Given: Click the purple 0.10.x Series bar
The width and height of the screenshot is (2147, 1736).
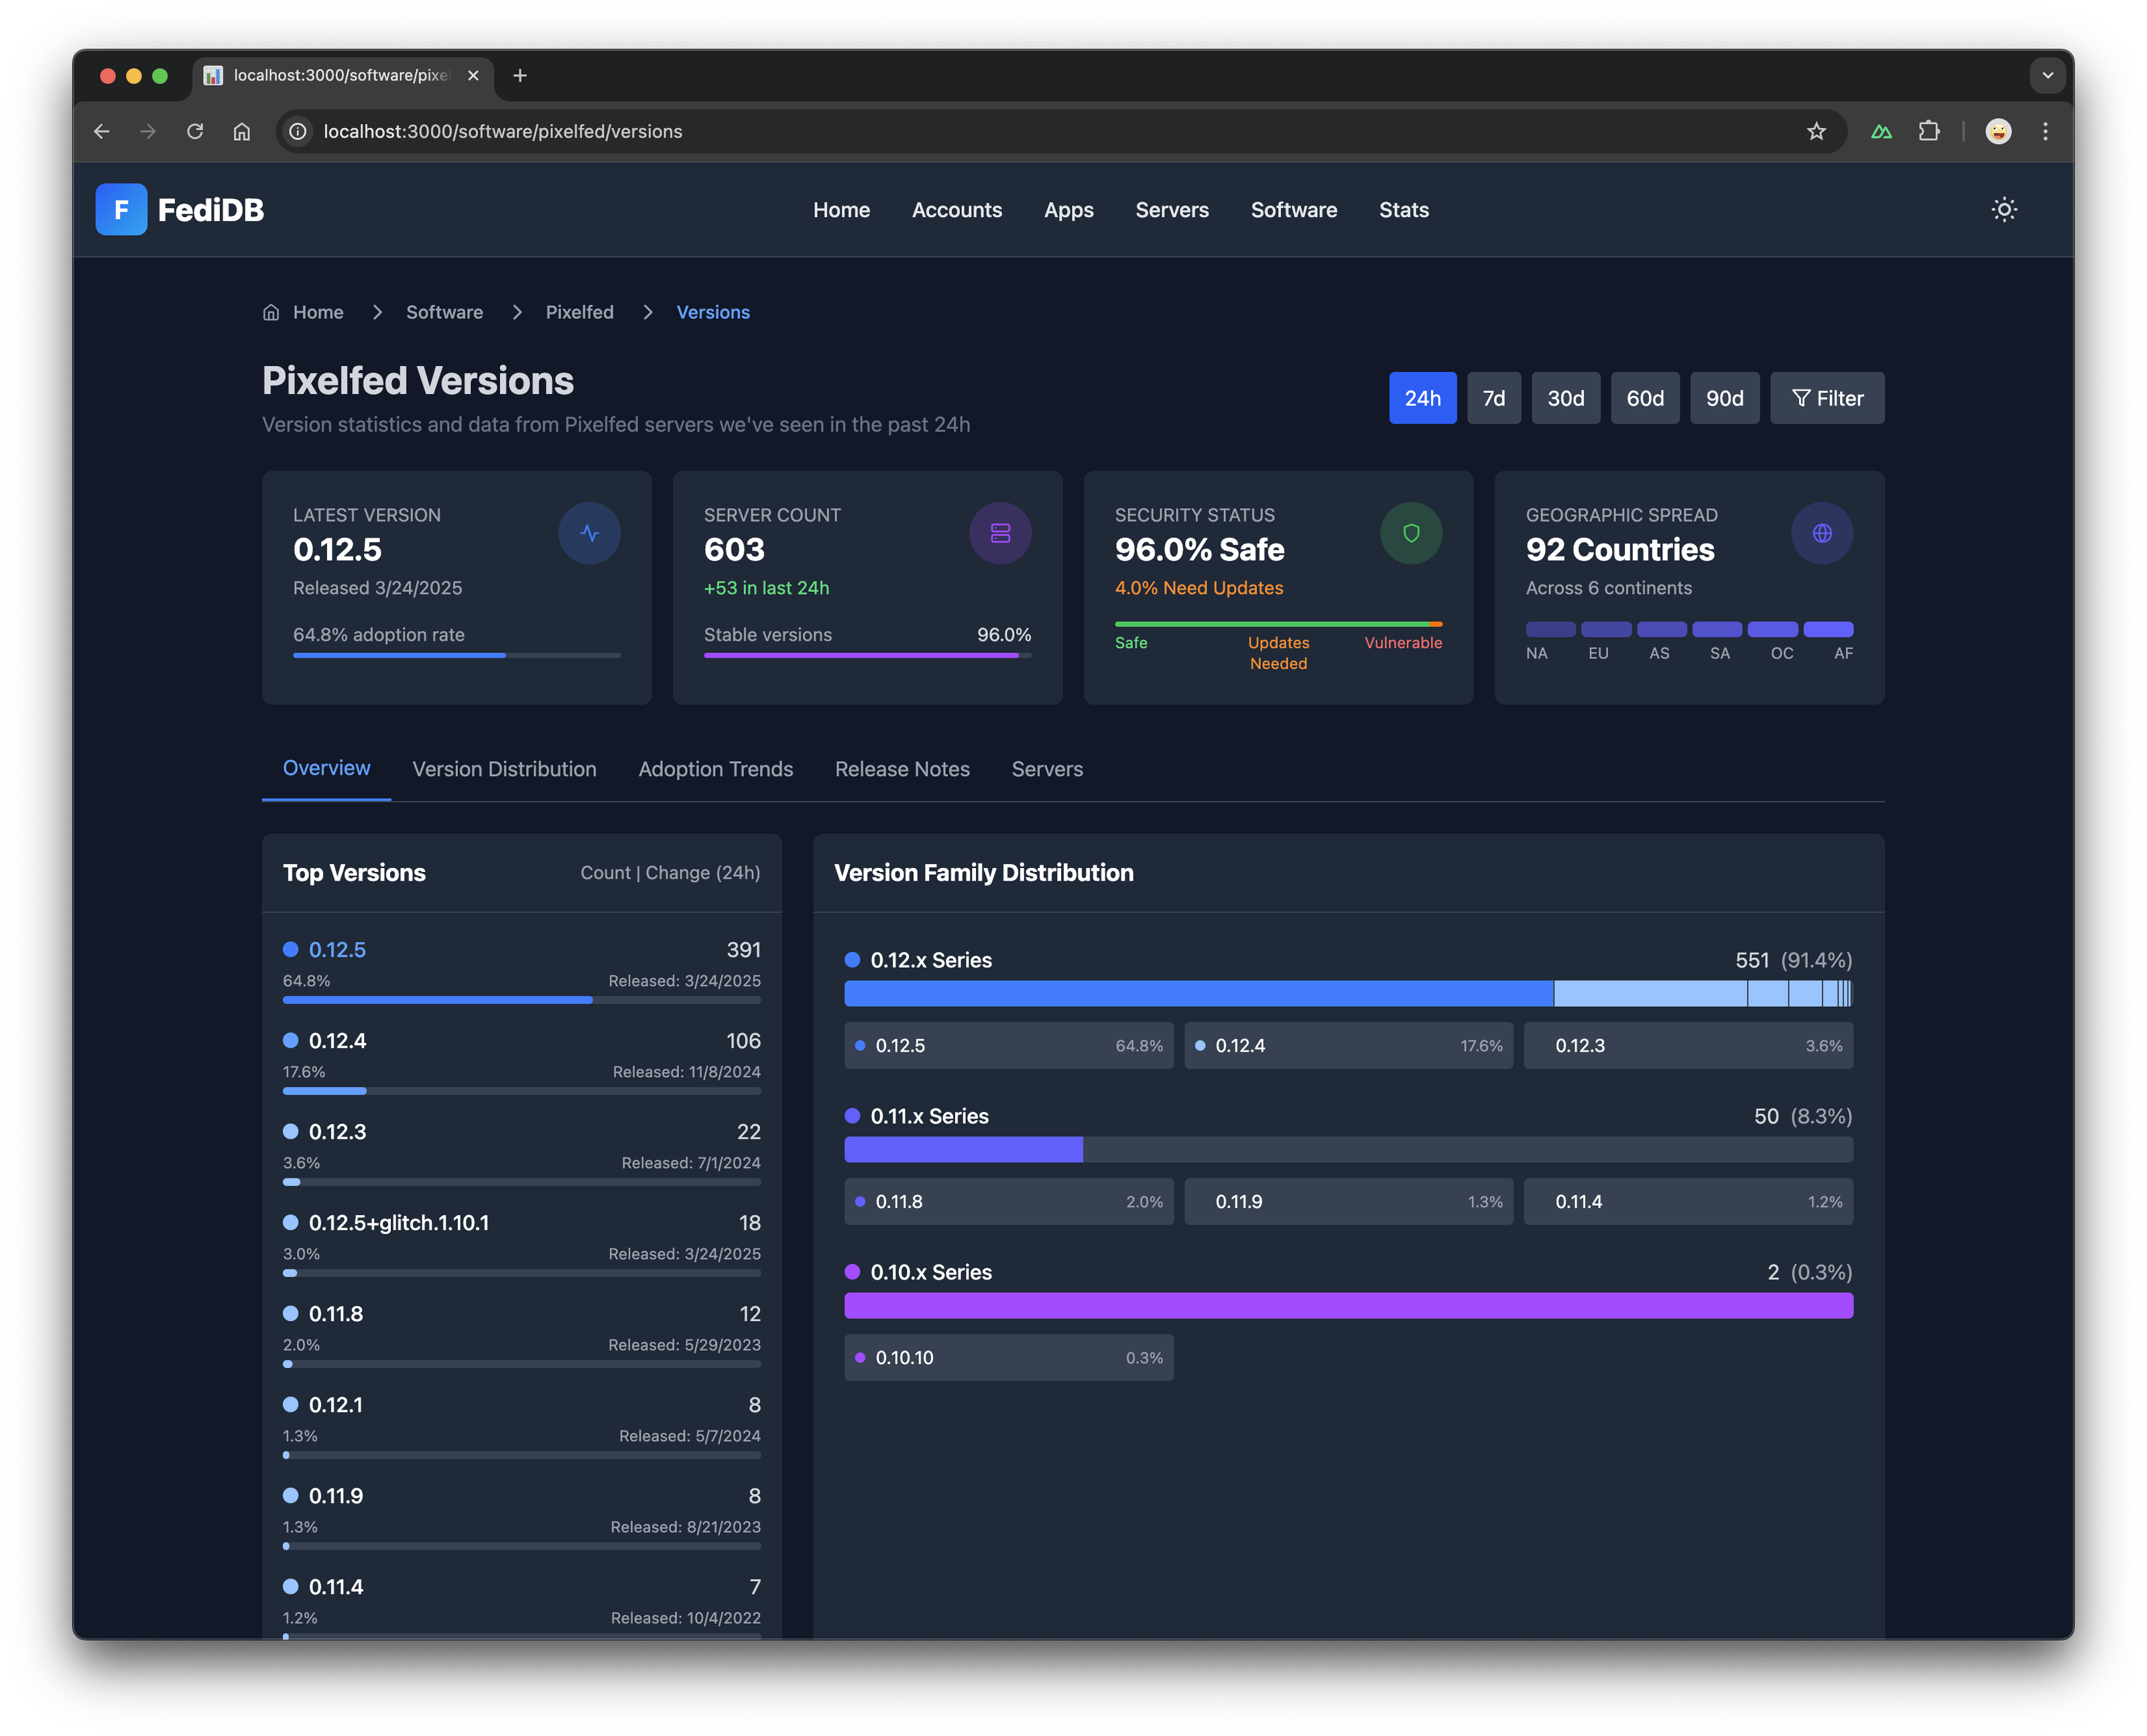Looking at the screenshot, I should pos(1347,1305).
